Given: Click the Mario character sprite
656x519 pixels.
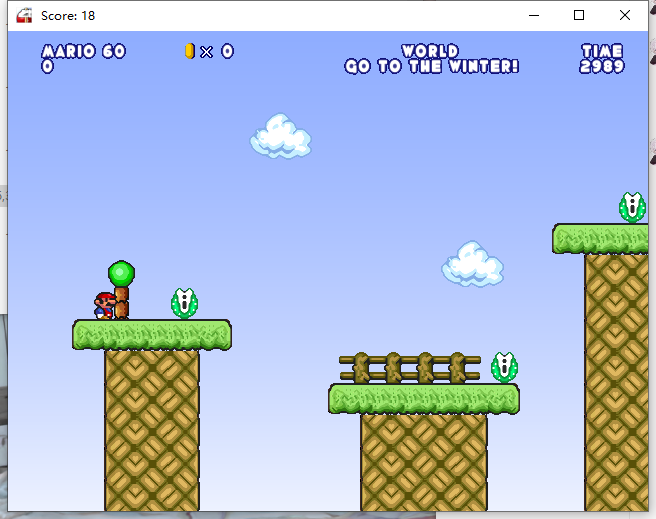Looking at the screenshot, I should click(x=105, y=306).
